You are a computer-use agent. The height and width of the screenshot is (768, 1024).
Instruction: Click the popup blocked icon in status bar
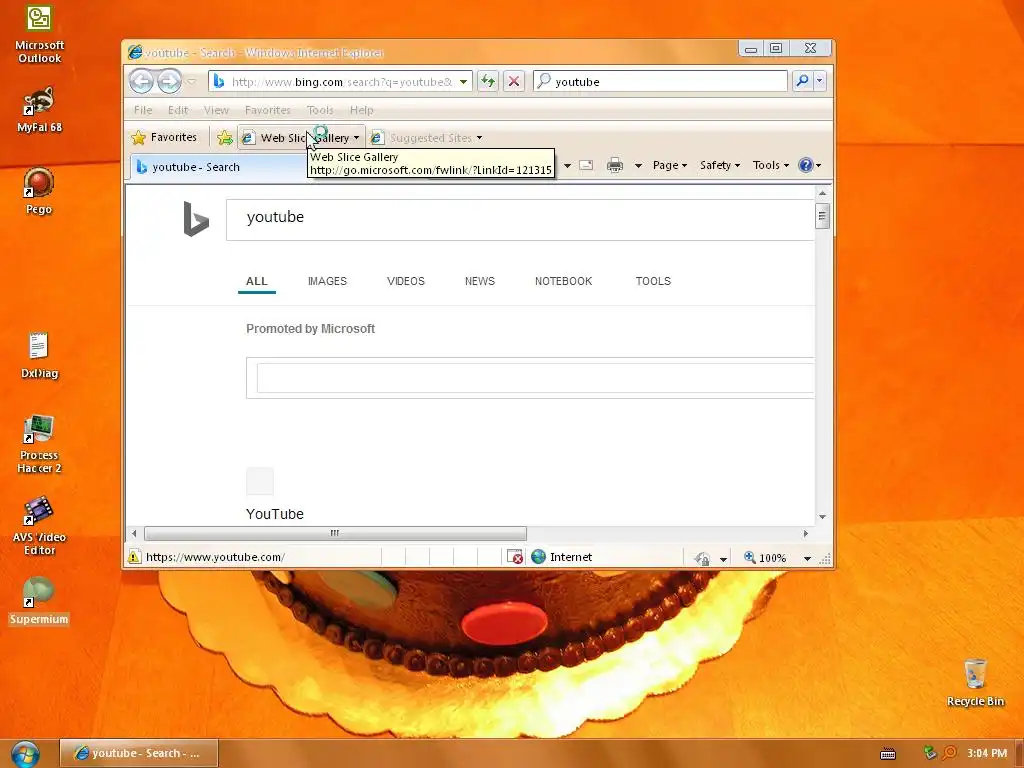click(x=515, y=557)
